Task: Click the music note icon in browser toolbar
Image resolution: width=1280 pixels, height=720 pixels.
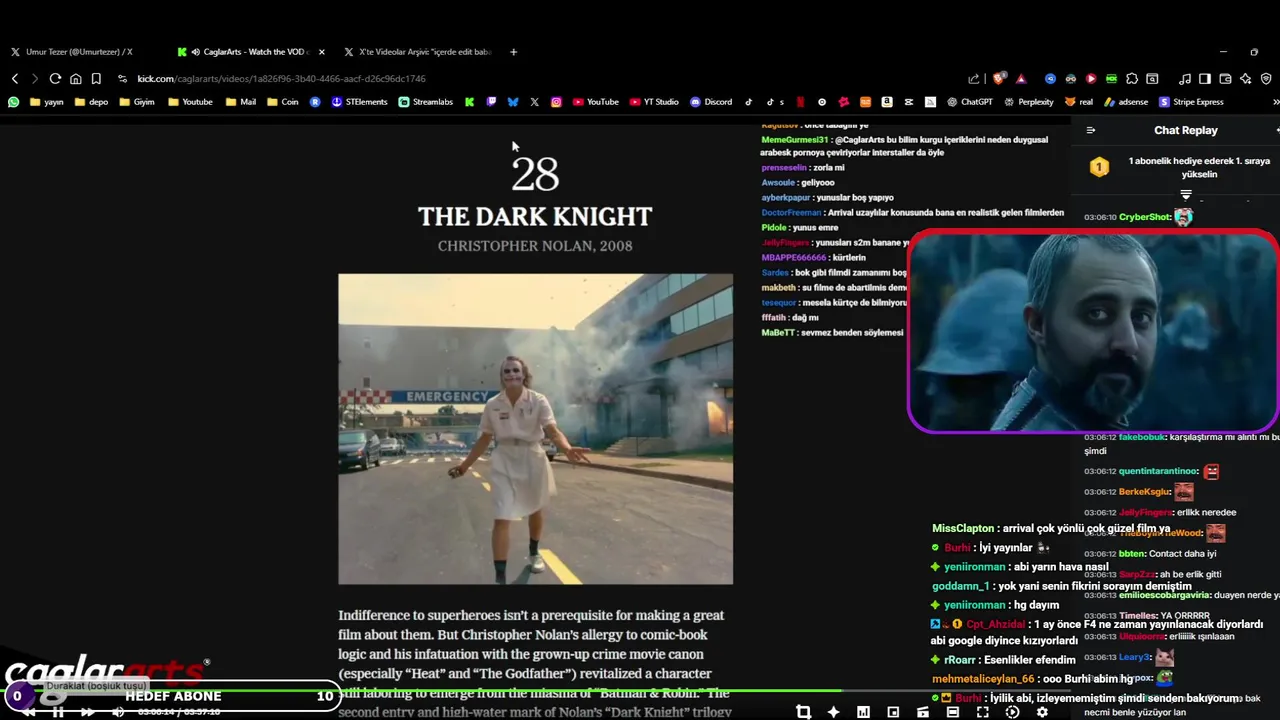Action: (x=1185, y=79)
